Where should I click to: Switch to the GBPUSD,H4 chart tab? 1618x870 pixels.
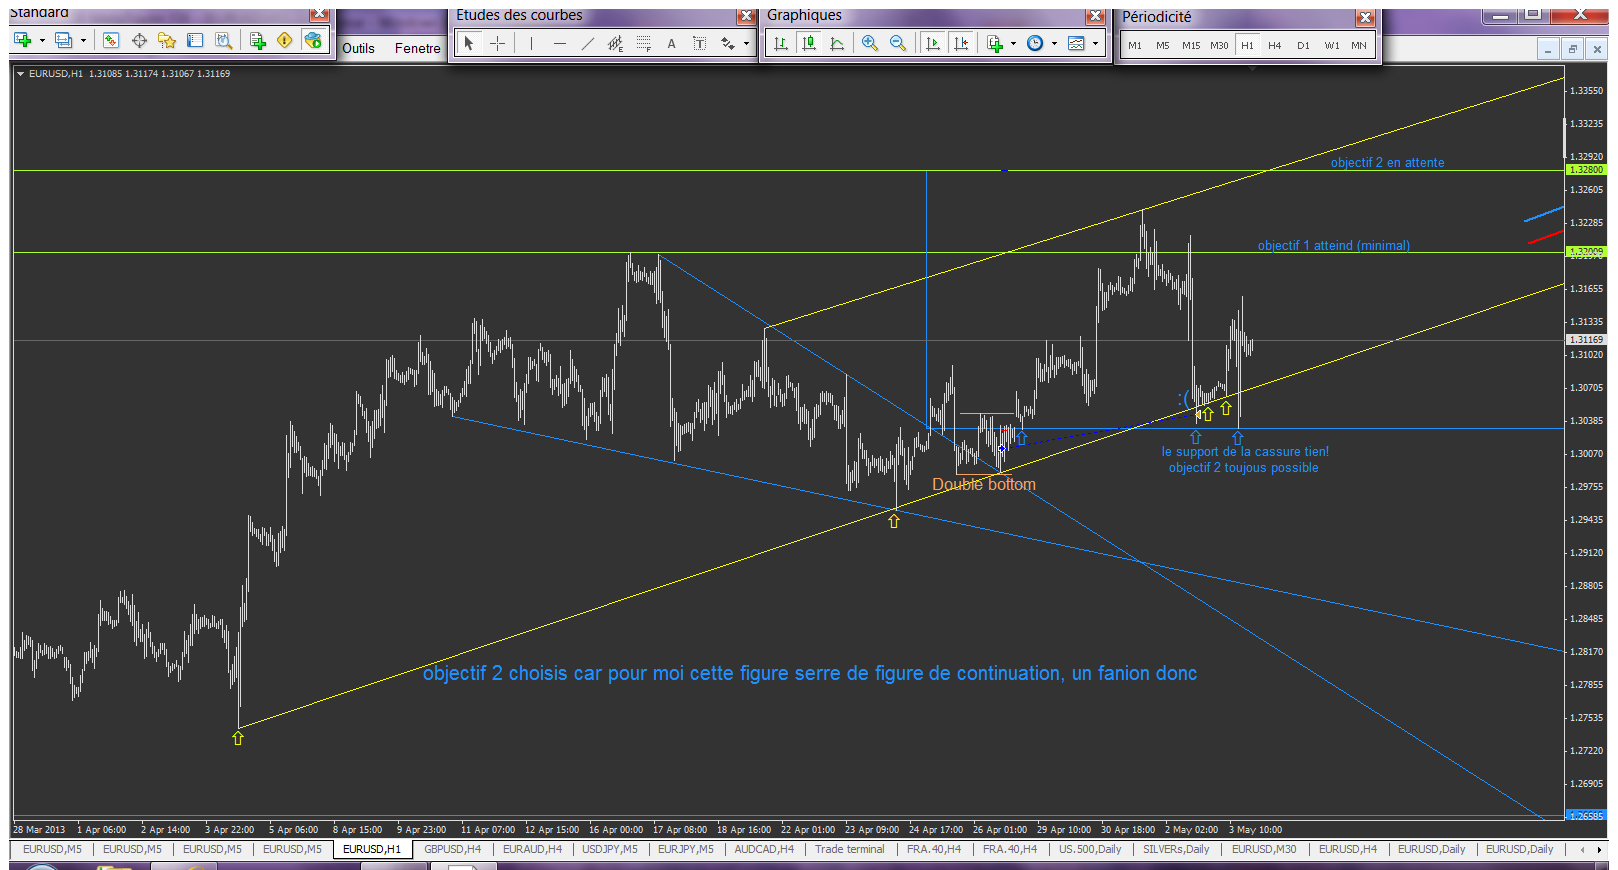click(452, 849)
